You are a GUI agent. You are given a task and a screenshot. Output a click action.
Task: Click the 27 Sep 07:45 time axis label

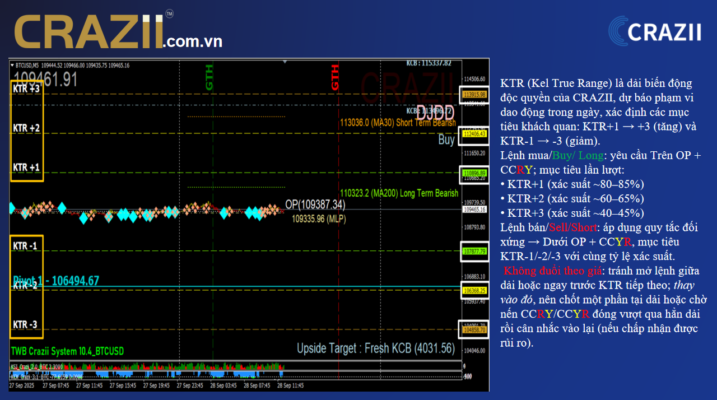click(x=56, y=385)
